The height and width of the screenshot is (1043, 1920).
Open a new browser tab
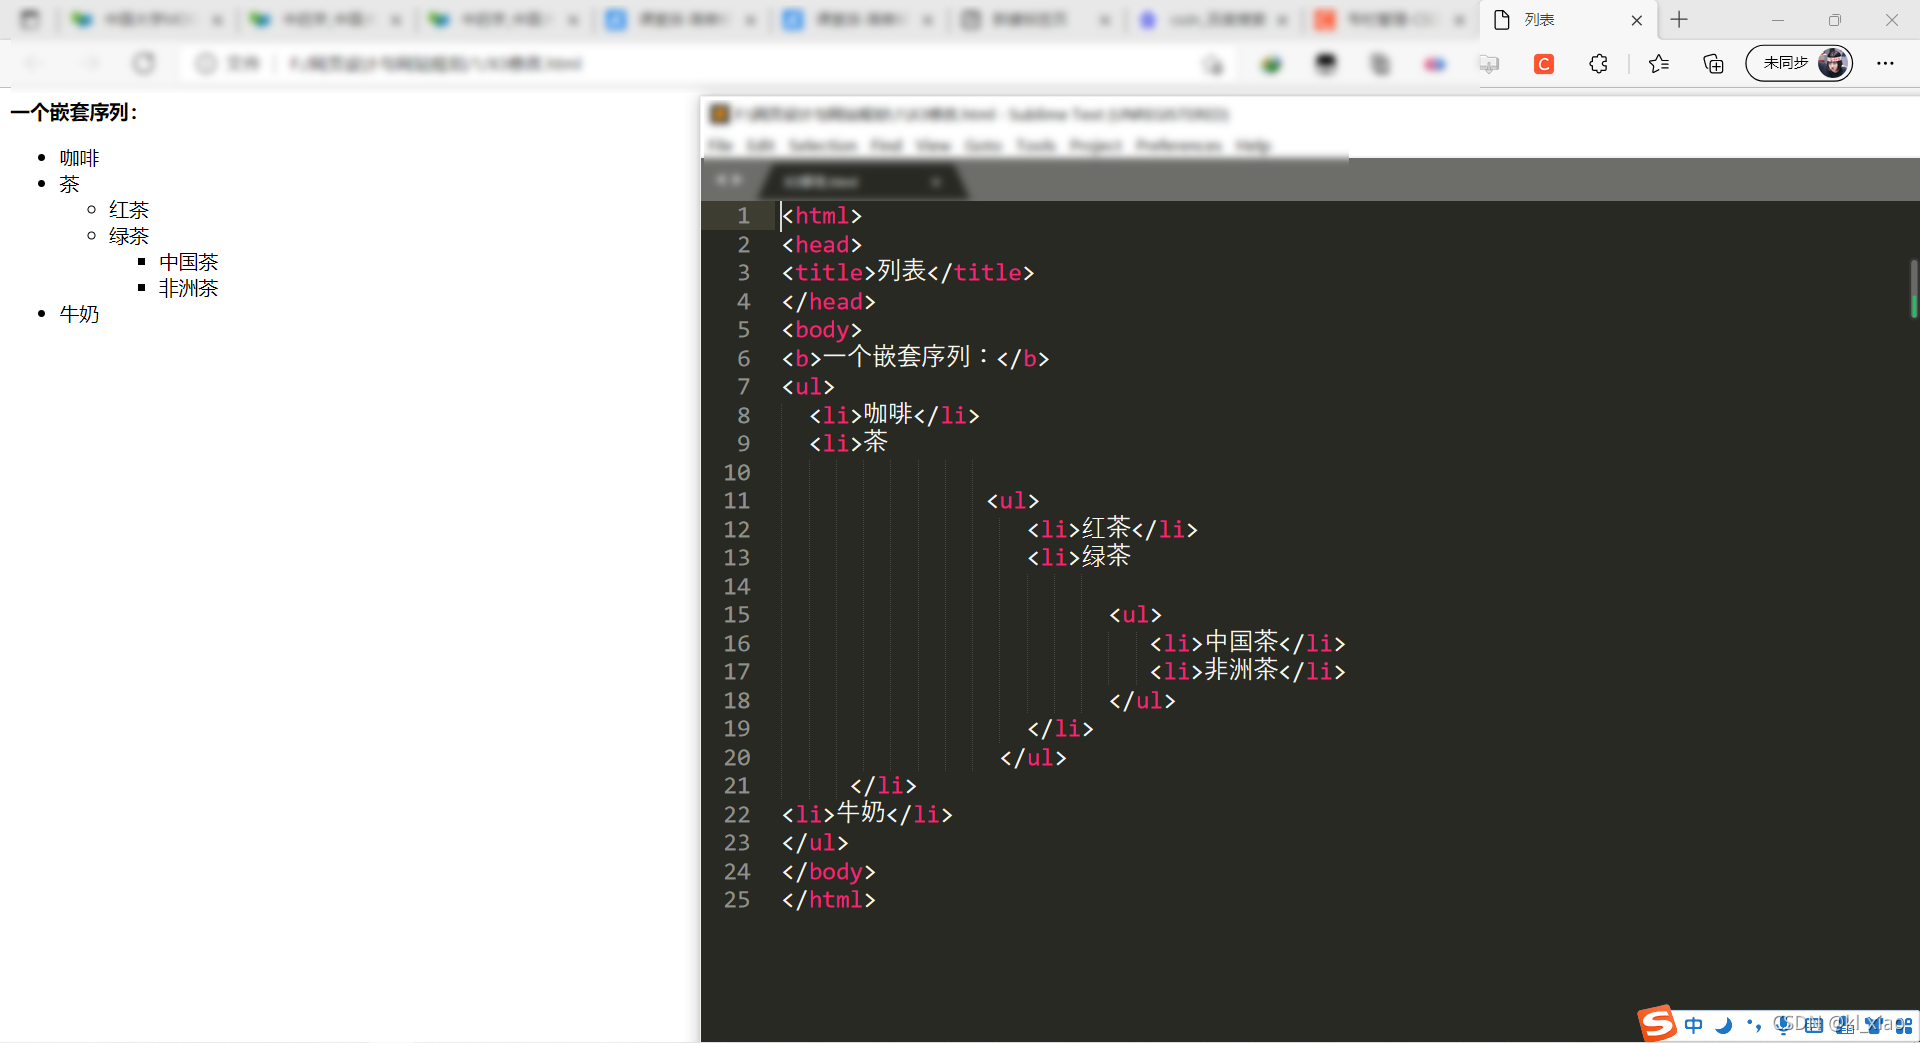(x=1679, y=20)
